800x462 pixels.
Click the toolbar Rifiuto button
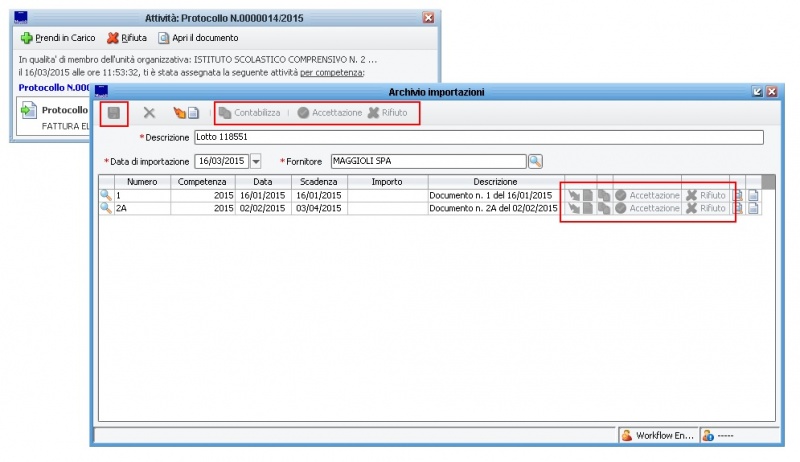pos(388,113)
